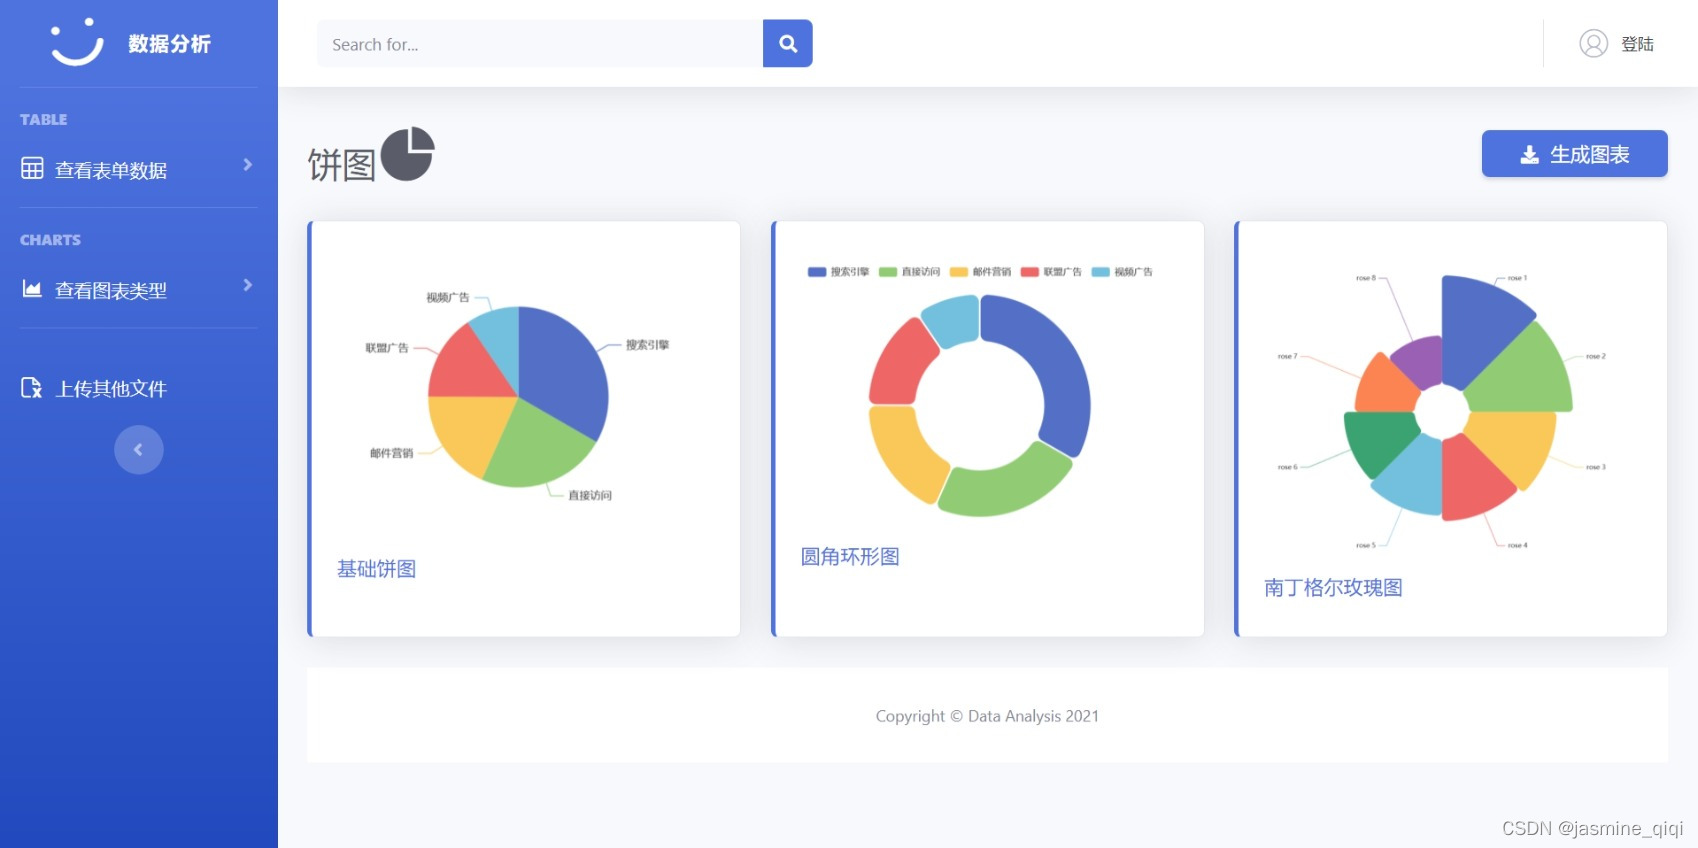Toggle the 邮件营销 legend swatch in donut chart
1698x848 pixels.
(959, 272)
